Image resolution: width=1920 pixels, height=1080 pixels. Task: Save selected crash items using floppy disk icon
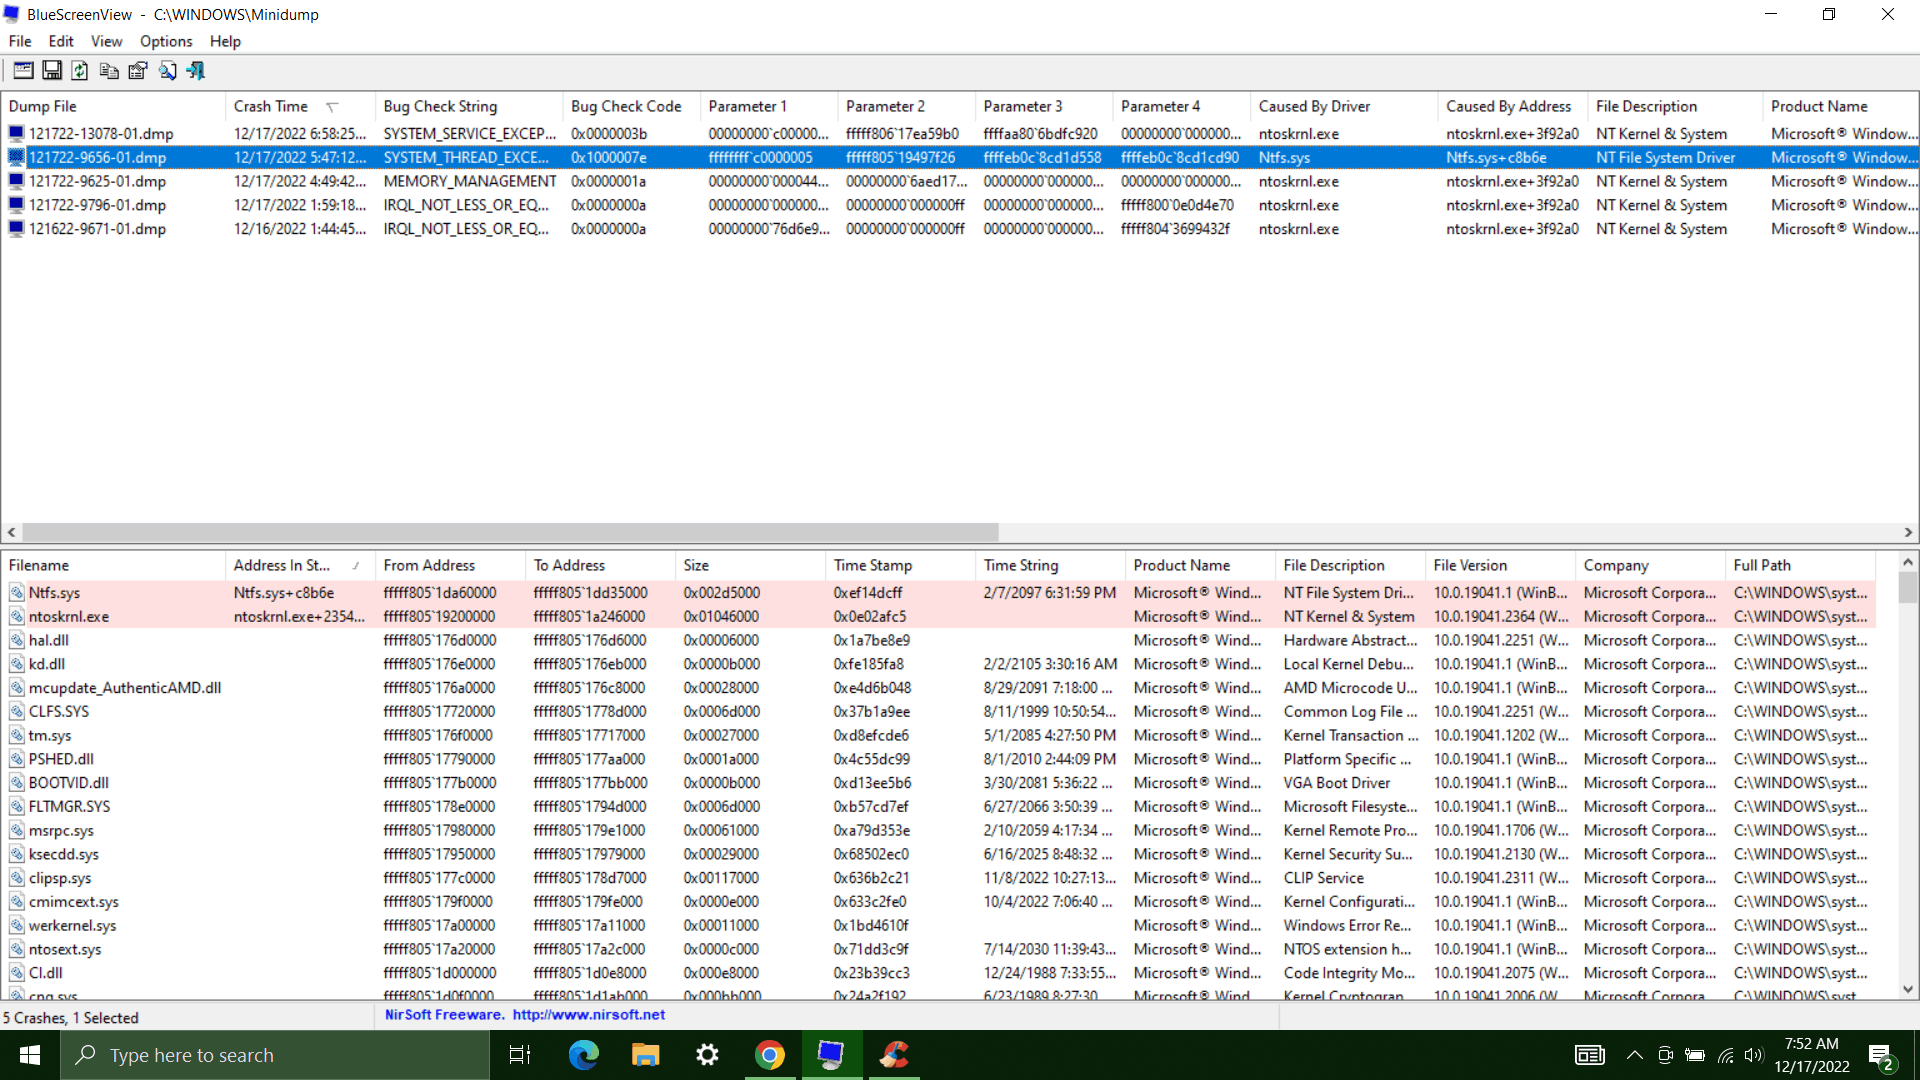click(52, 70)
